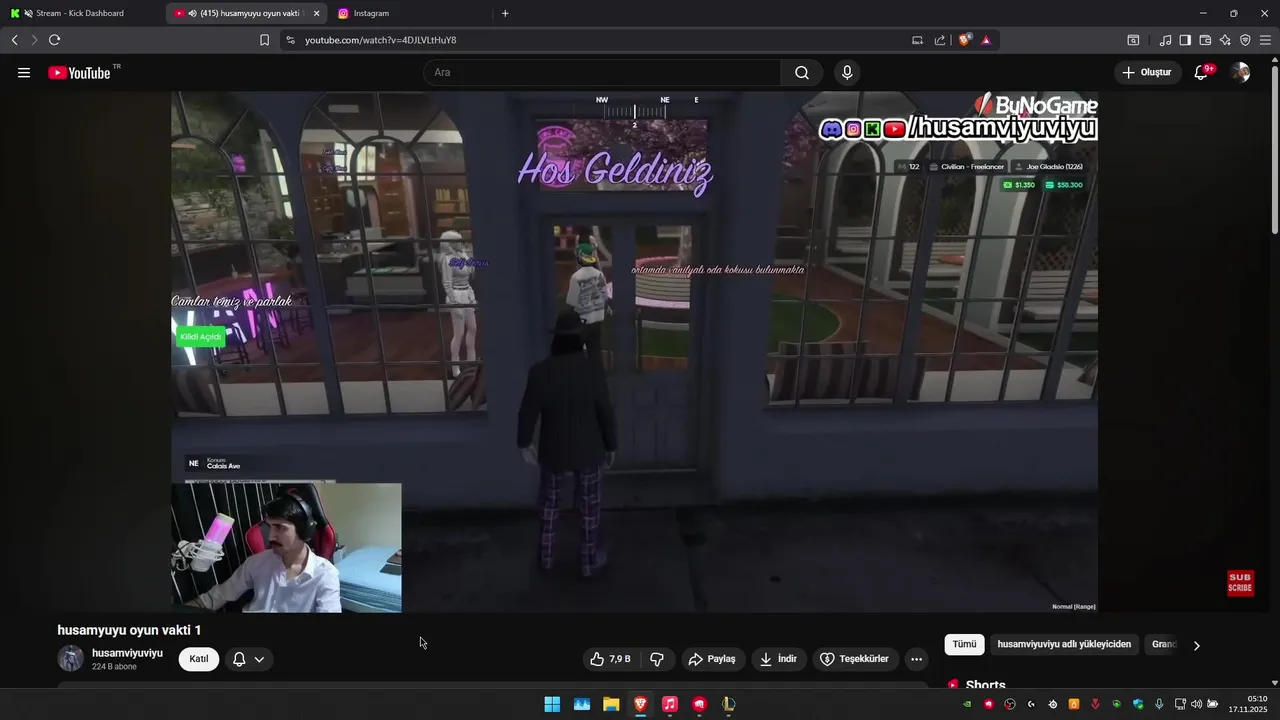1280x720 pixels.
Task: Open Brave Rewards triangle icon
Action: (x=986, y=40)
